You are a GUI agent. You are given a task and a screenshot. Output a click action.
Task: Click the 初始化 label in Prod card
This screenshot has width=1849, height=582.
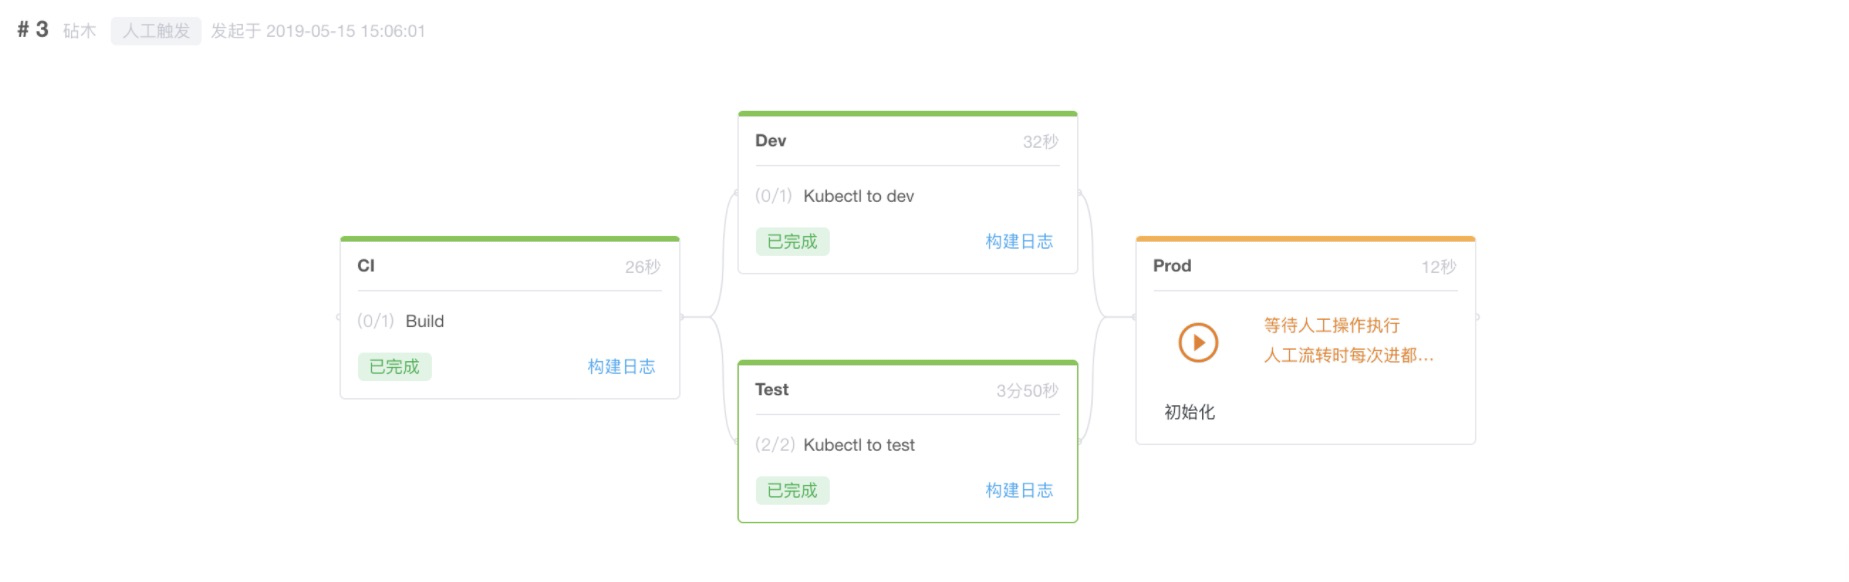(x=1189, y=412)
